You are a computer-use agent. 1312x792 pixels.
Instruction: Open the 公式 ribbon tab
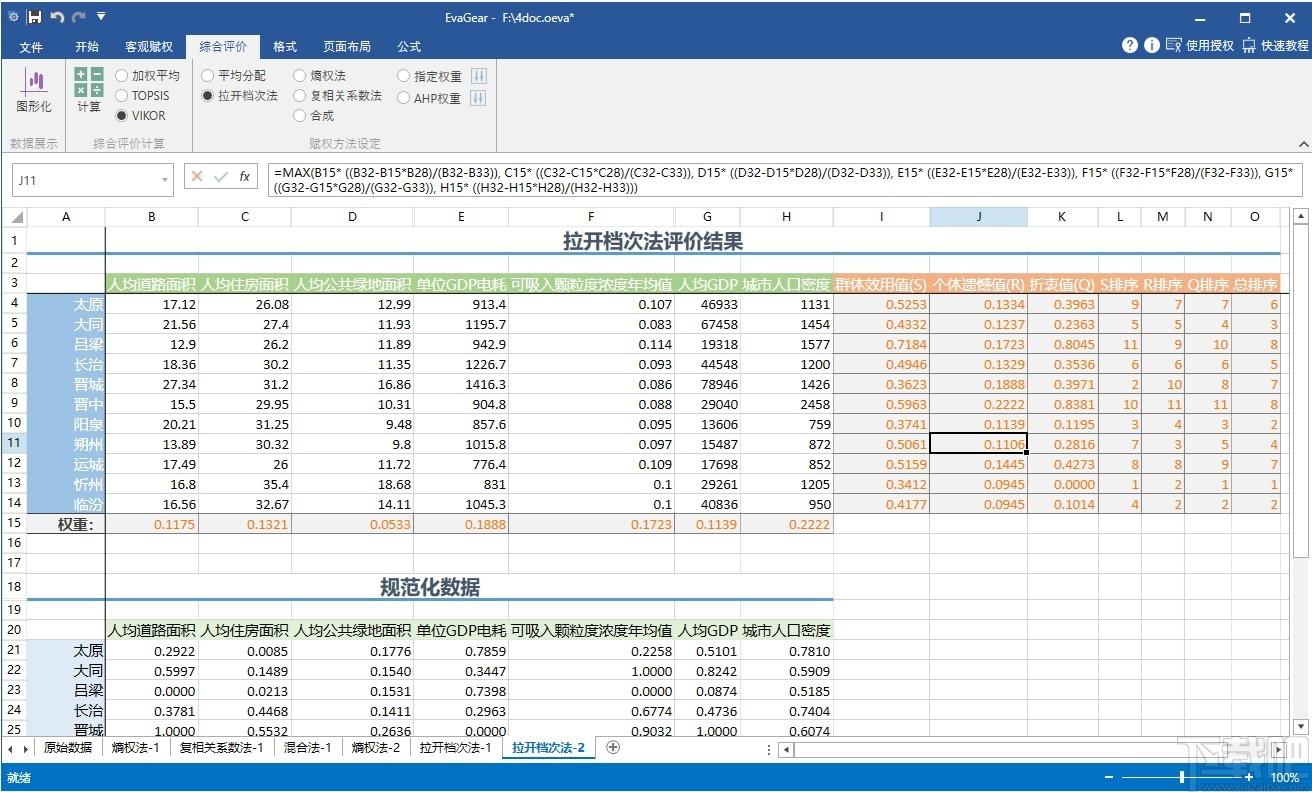(409, 47)
